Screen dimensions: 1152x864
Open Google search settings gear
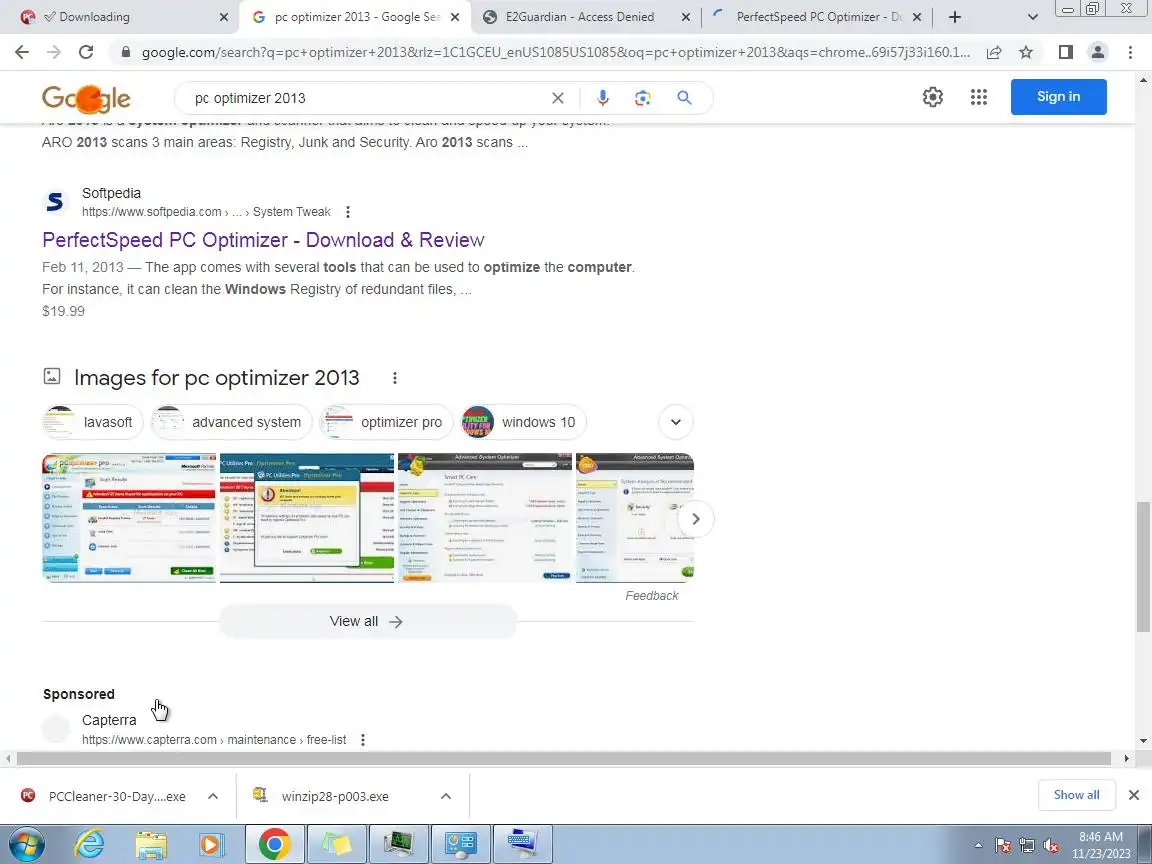pyautogui.click(x=932, y=97)
